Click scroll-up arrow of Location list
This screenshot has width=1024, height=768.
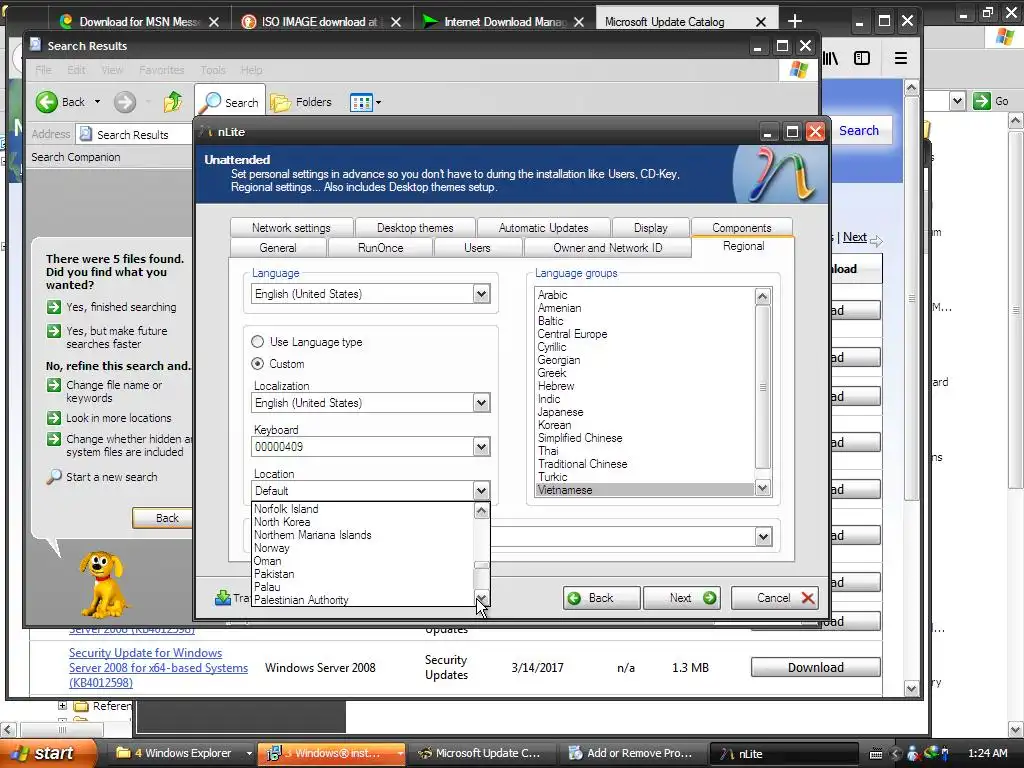tap(481, 511)
